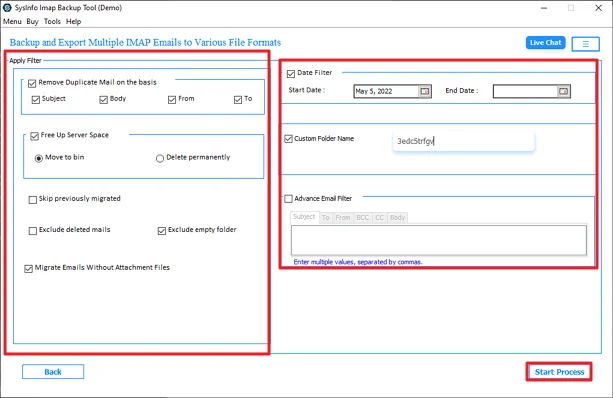Open the Help menu

pos(73,22)
